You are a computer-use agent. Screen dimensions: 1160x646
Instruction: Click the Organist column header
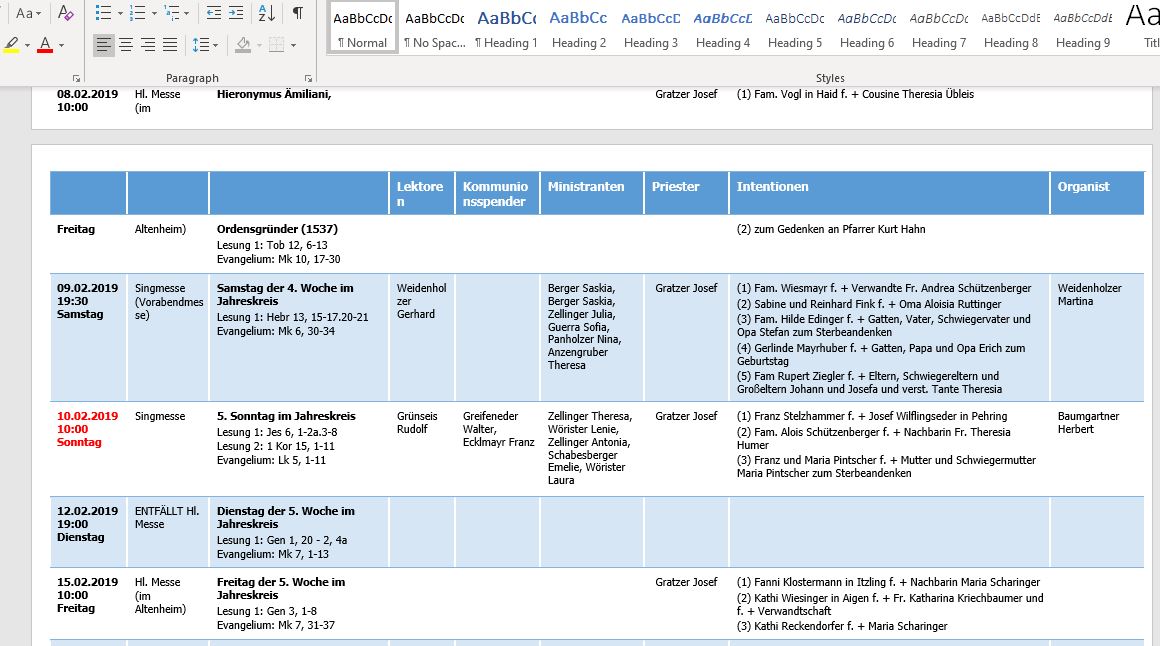[x=1097, y=194]
